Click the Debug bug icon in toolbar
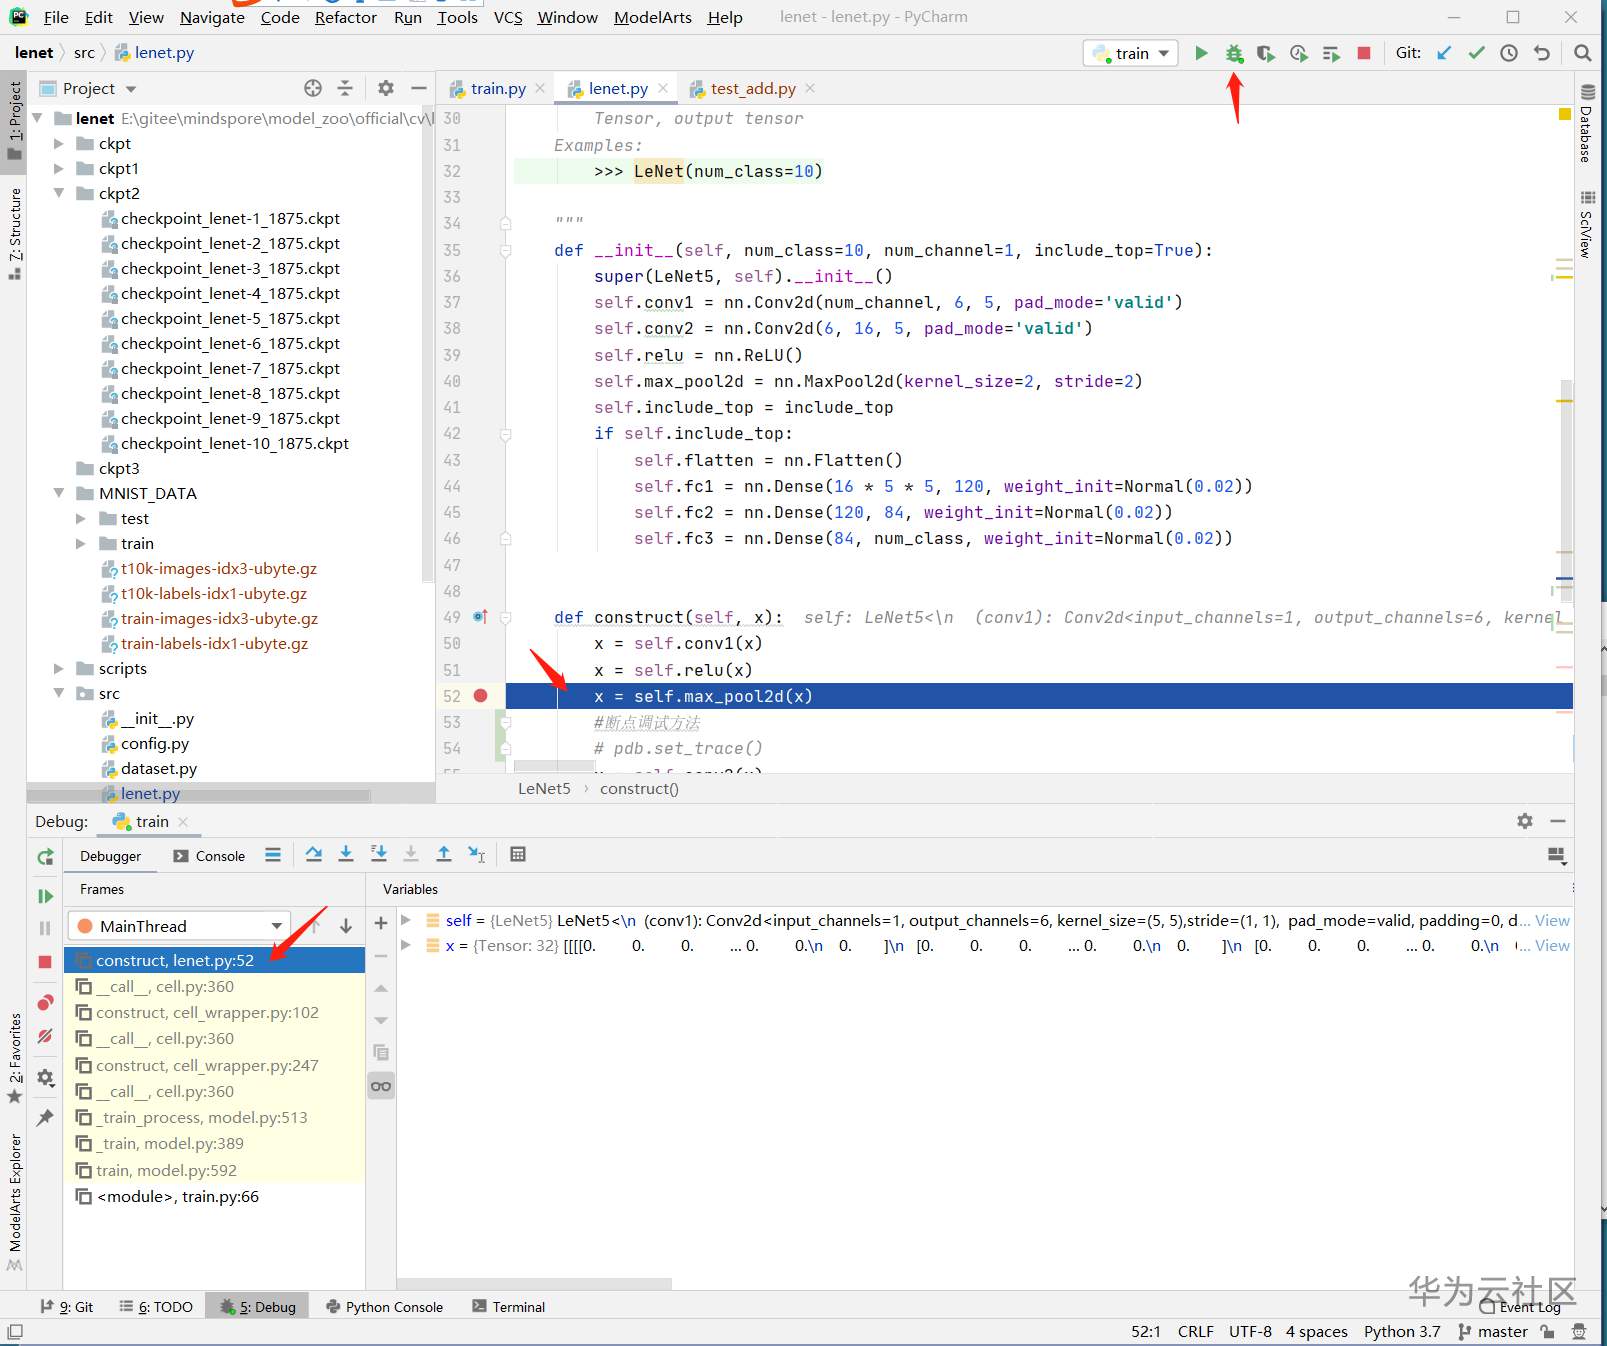This screenshot has height=1346, width=1607. [1234, 54]
